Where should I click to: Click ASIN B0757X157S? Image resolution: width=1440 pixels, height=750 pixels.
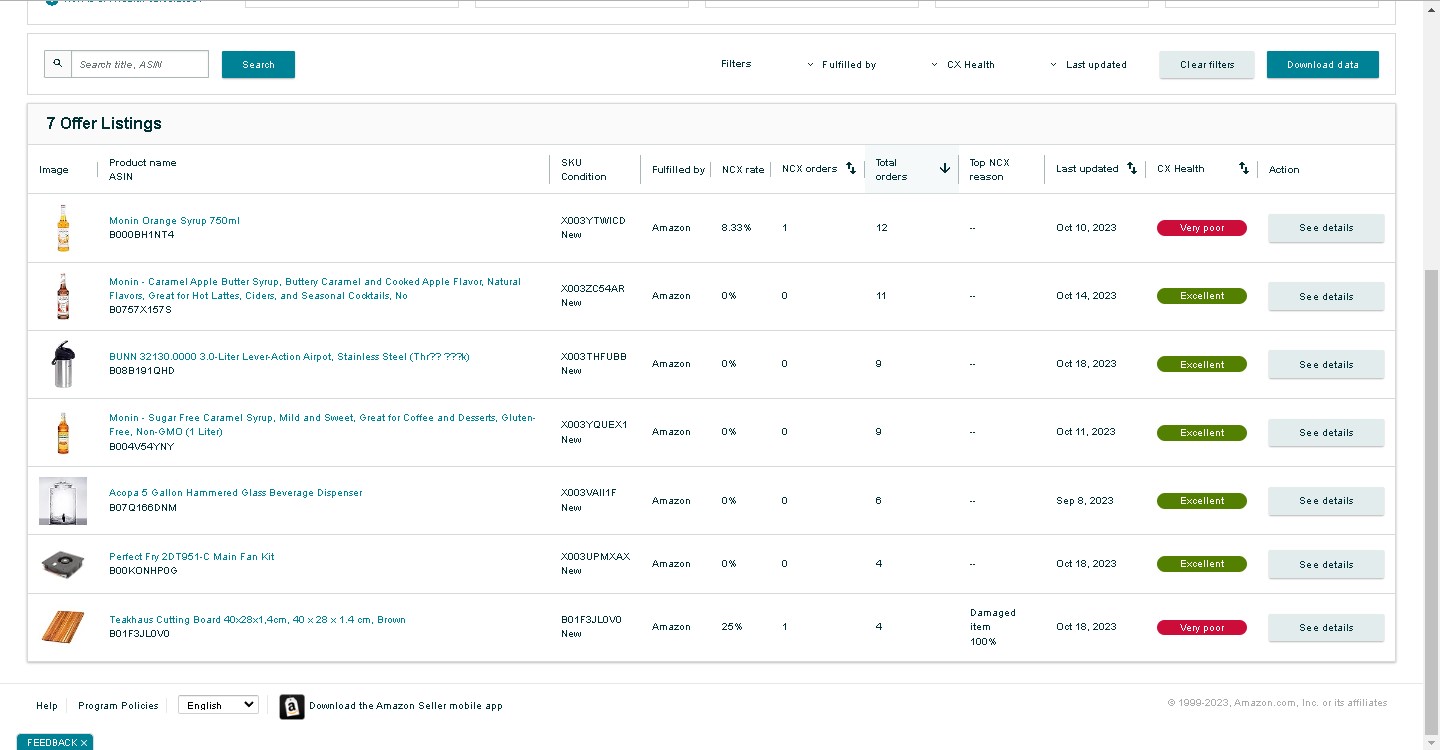click(x=140, y=310)
